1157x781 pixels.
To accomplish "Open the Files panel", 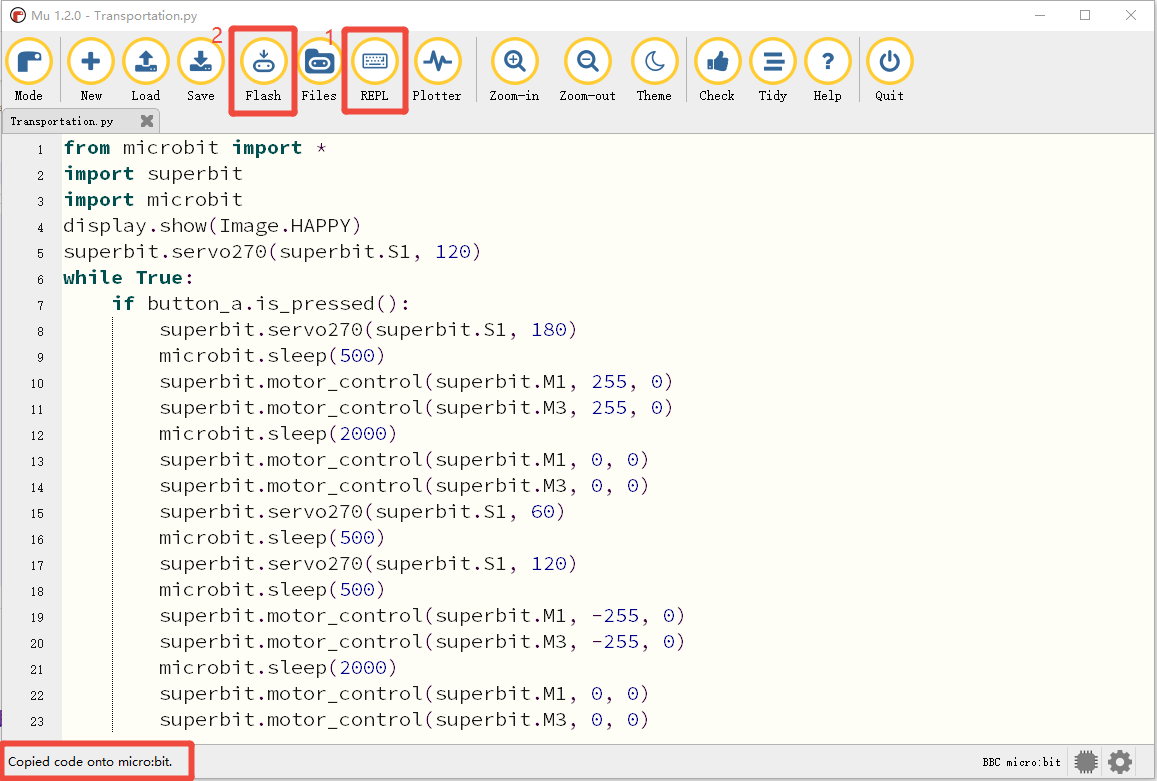I will pos(319,70).
